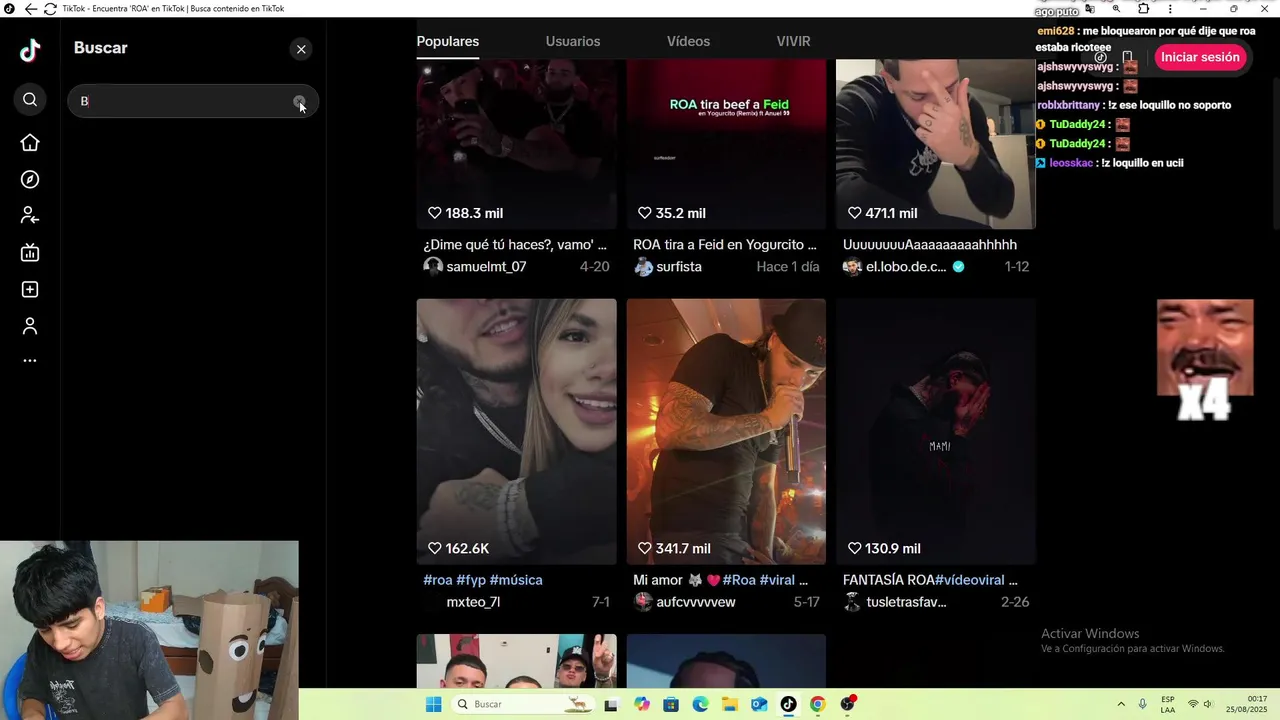This screenshot has width=1280, height=720.
Task: Open the ESP LAA language selector
Action: click(x=1168, y=704)
